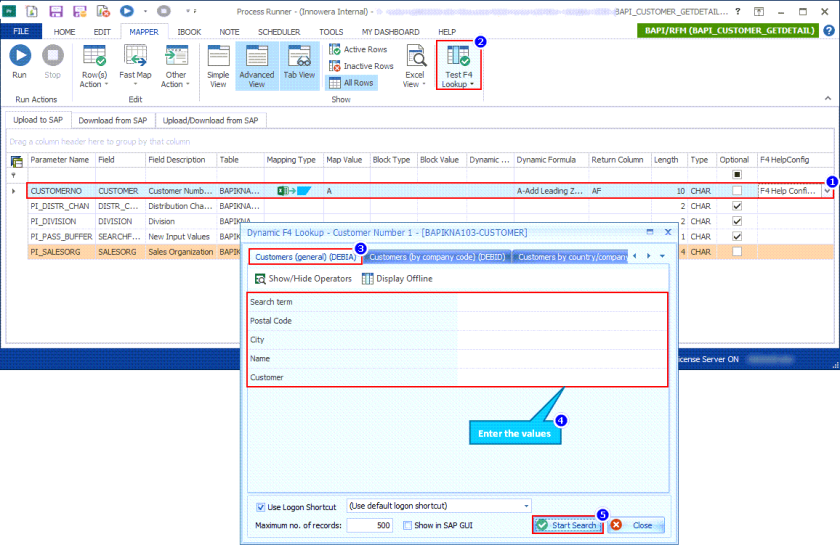Click small run icon in title bar
Viewport: 840px width, 550px height.
[126, 11]
